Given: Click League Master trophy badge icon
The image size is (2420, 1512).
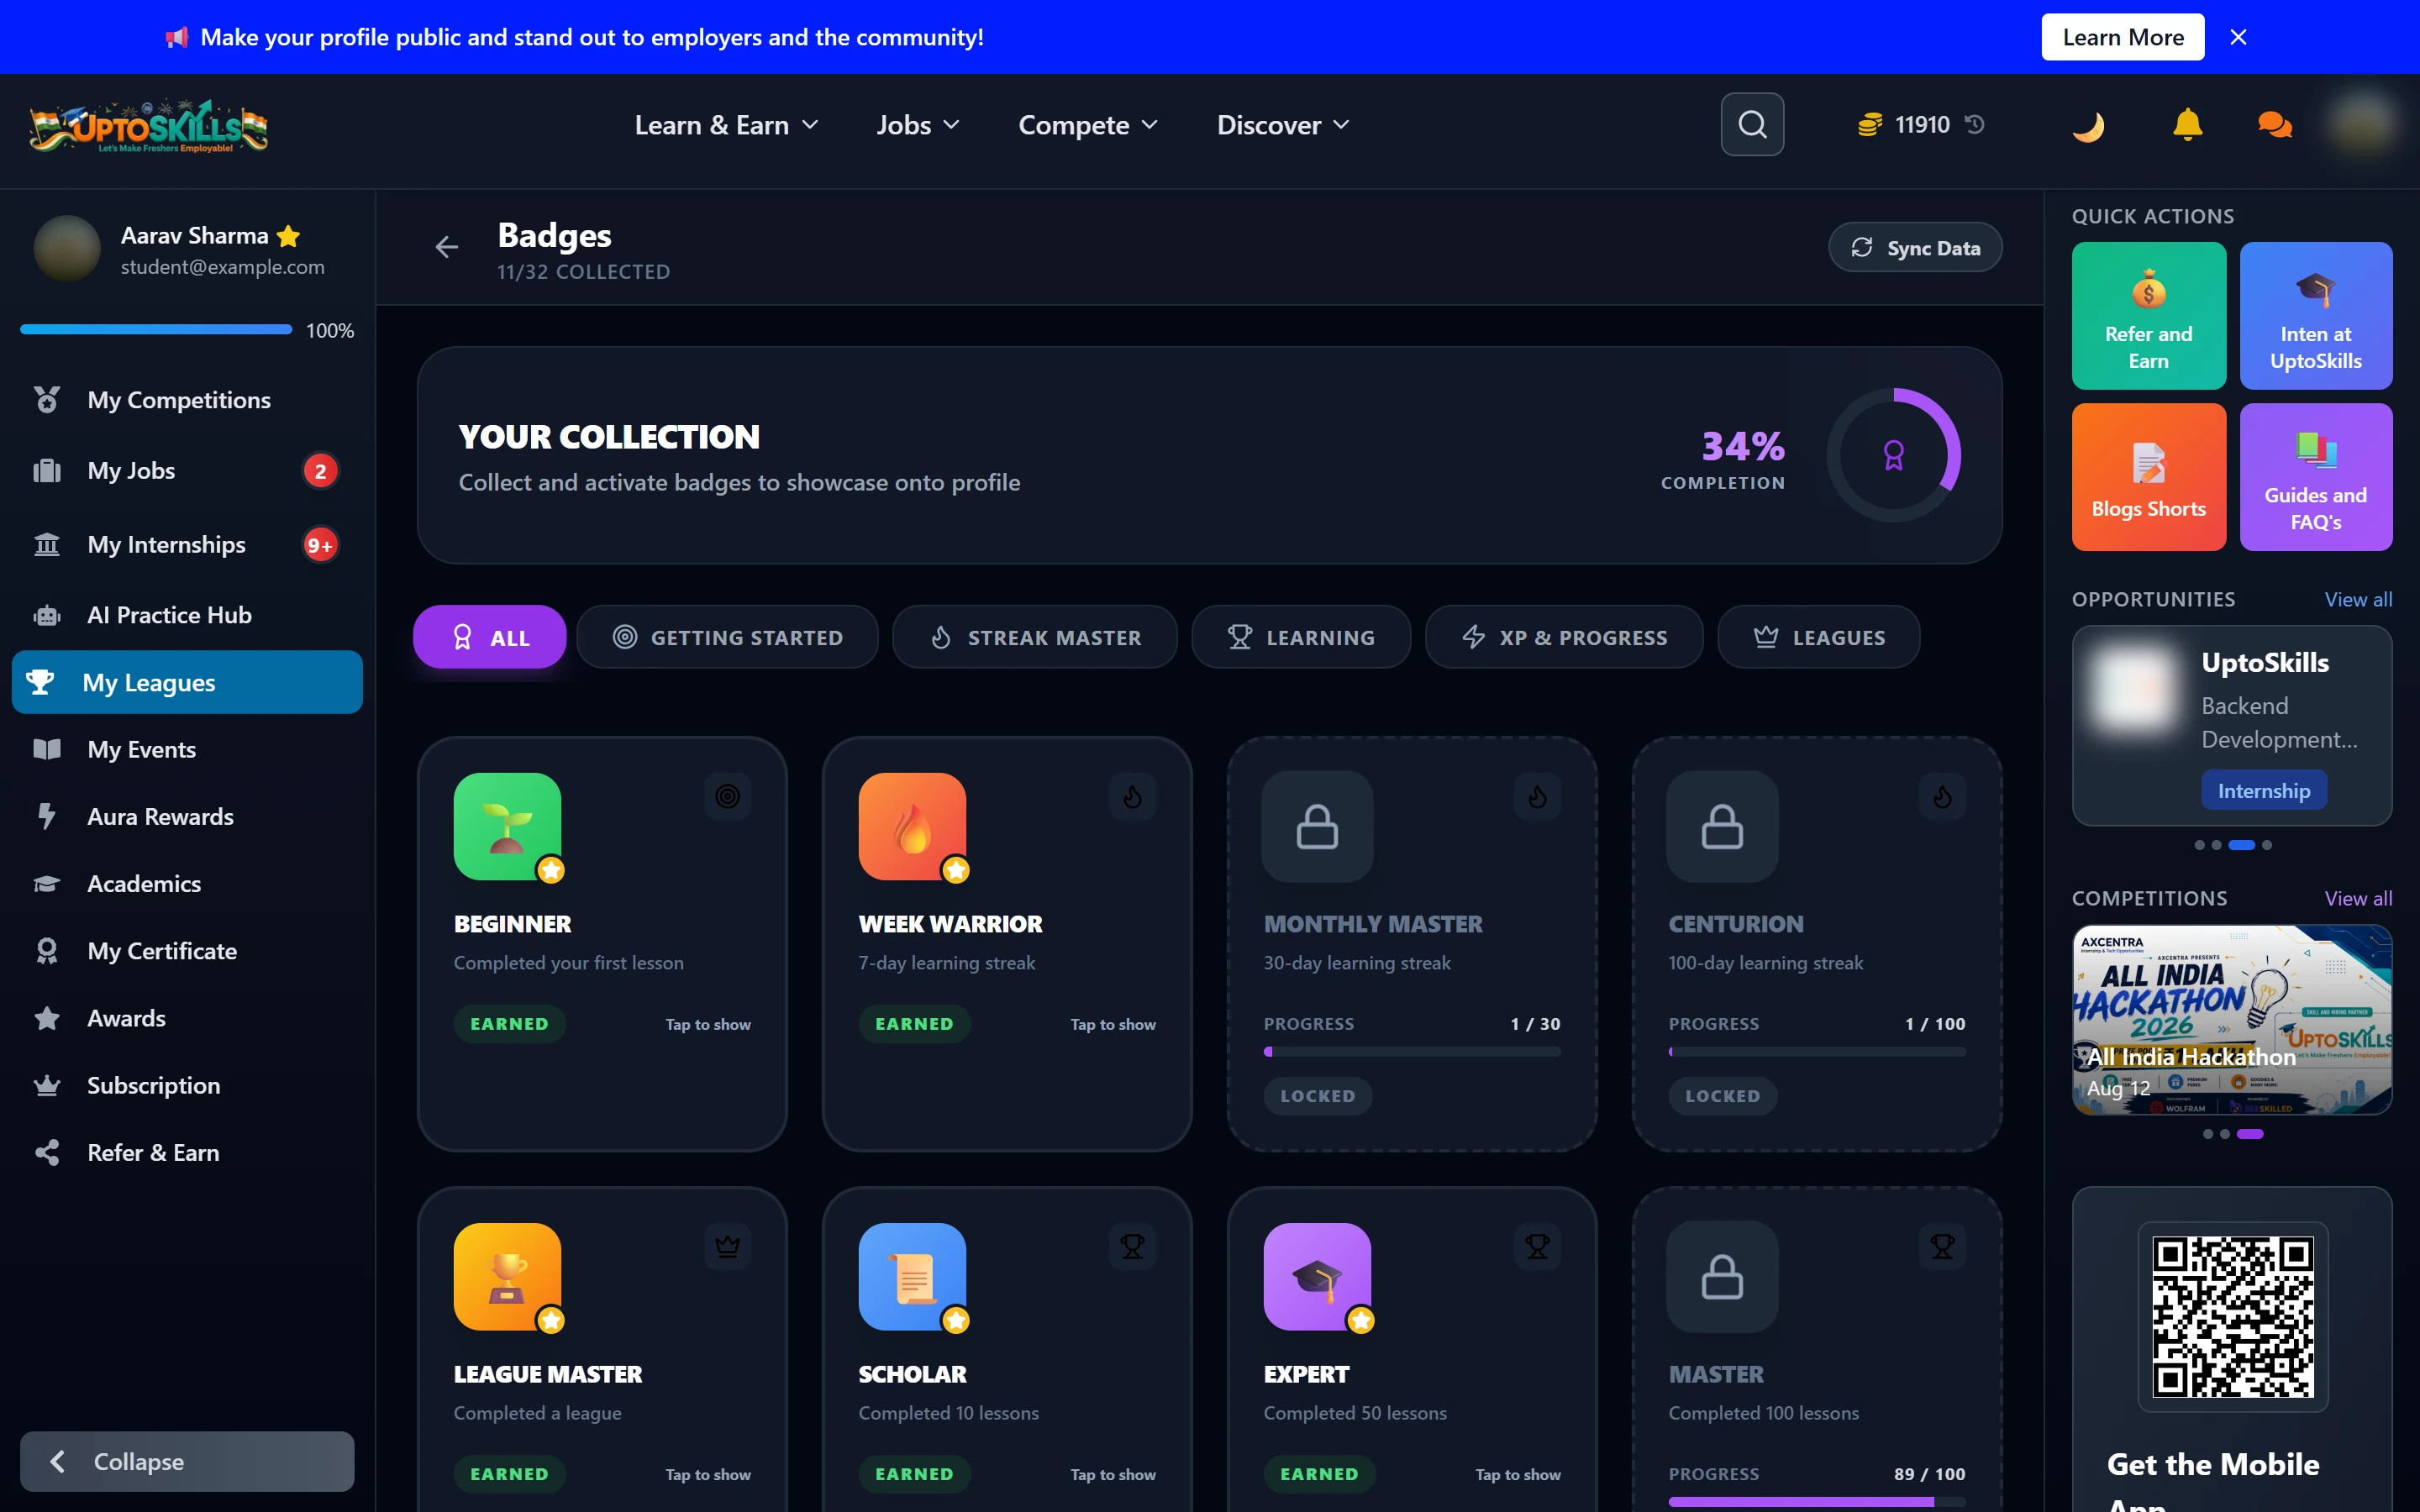Looking at the screenshot, I should tap(507, 1276).
